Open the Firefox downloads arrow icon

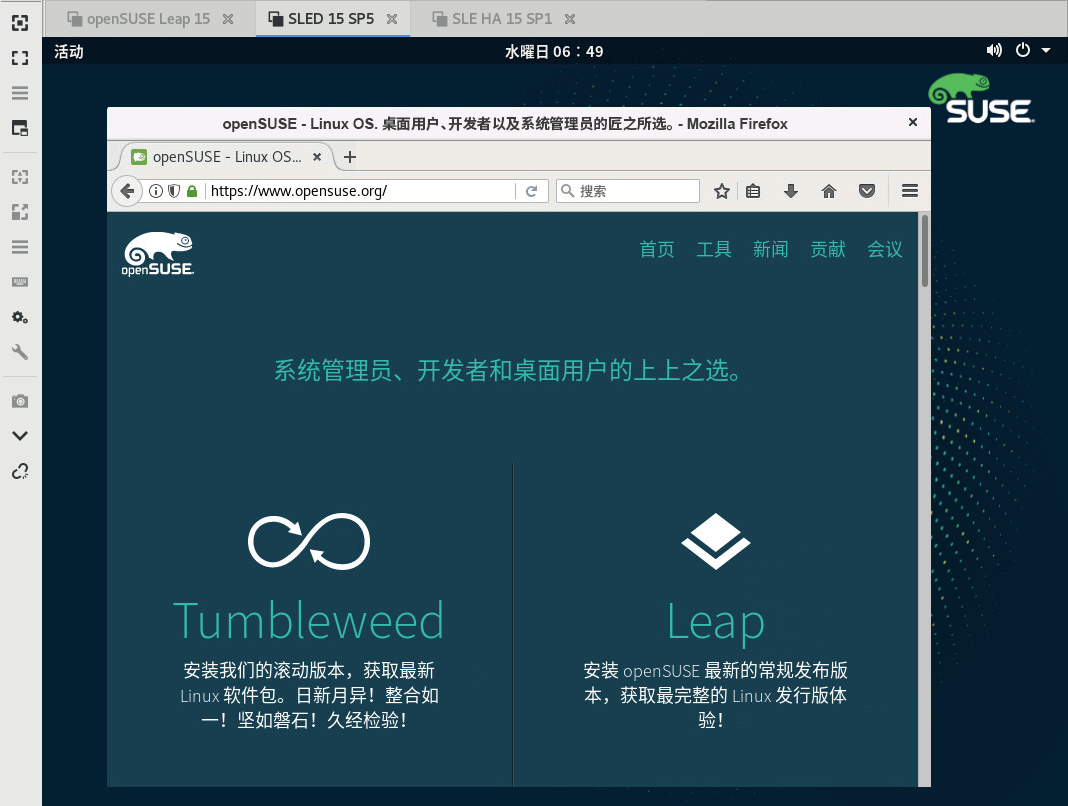791,191
